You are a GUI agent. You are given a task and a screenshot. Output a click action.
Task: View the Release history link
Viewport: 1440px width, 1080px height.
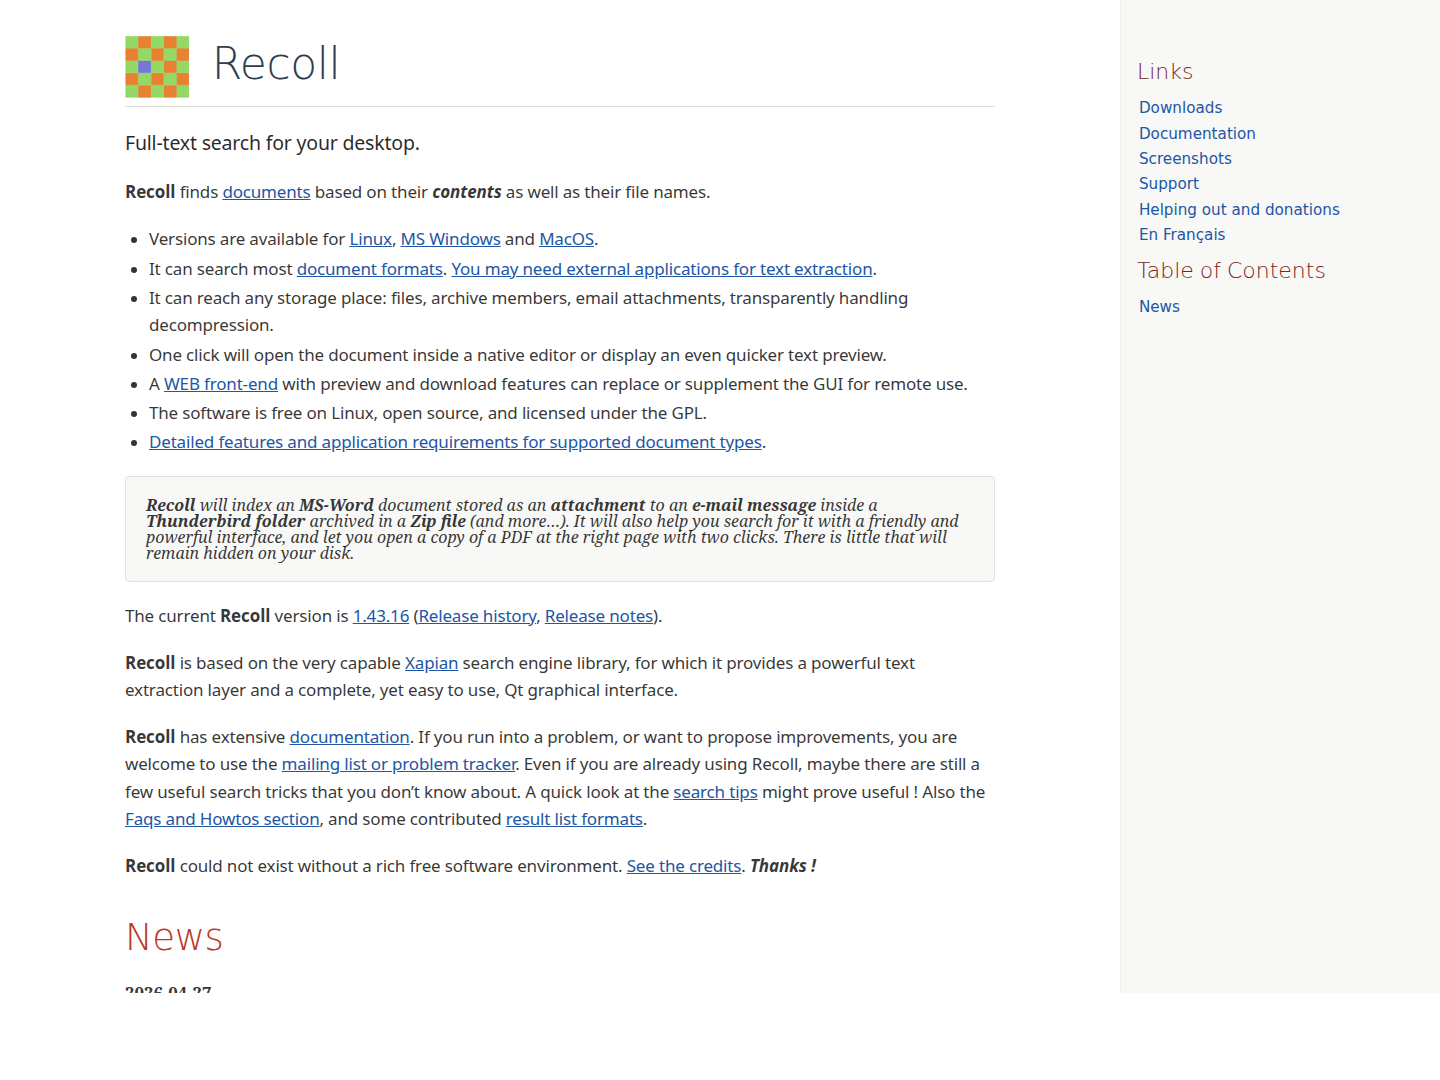click(x=477, y=616)
